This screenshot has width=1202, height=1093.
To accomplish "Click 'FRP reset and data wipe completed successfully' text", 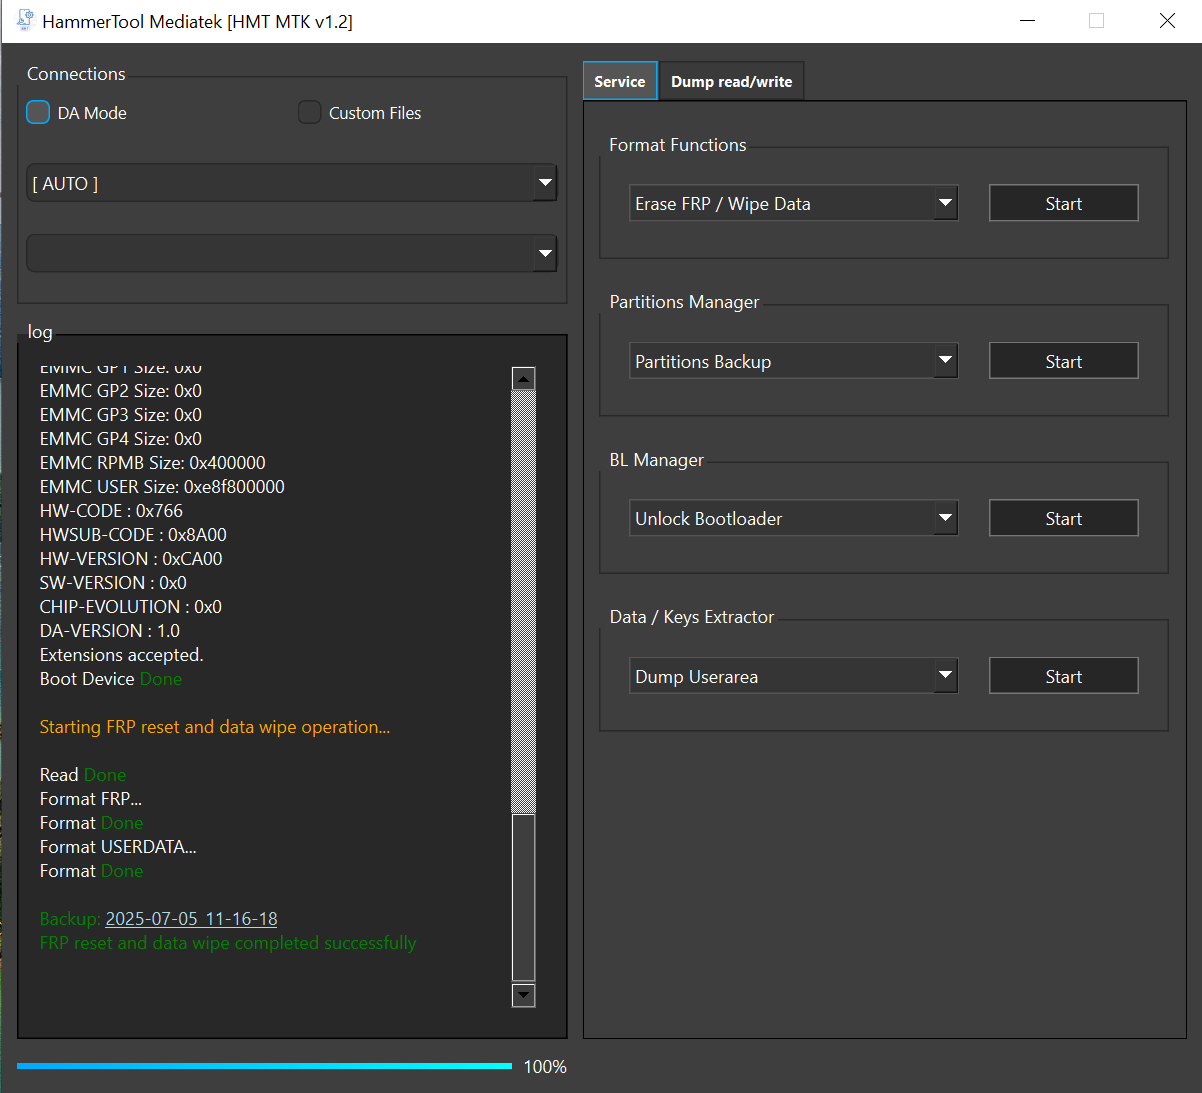I will [228, 942].
